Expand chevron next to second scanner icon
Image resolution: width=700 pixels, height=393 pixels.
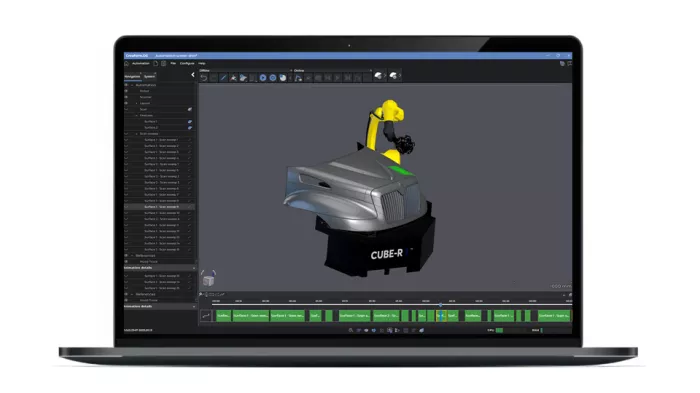point(400,76)
